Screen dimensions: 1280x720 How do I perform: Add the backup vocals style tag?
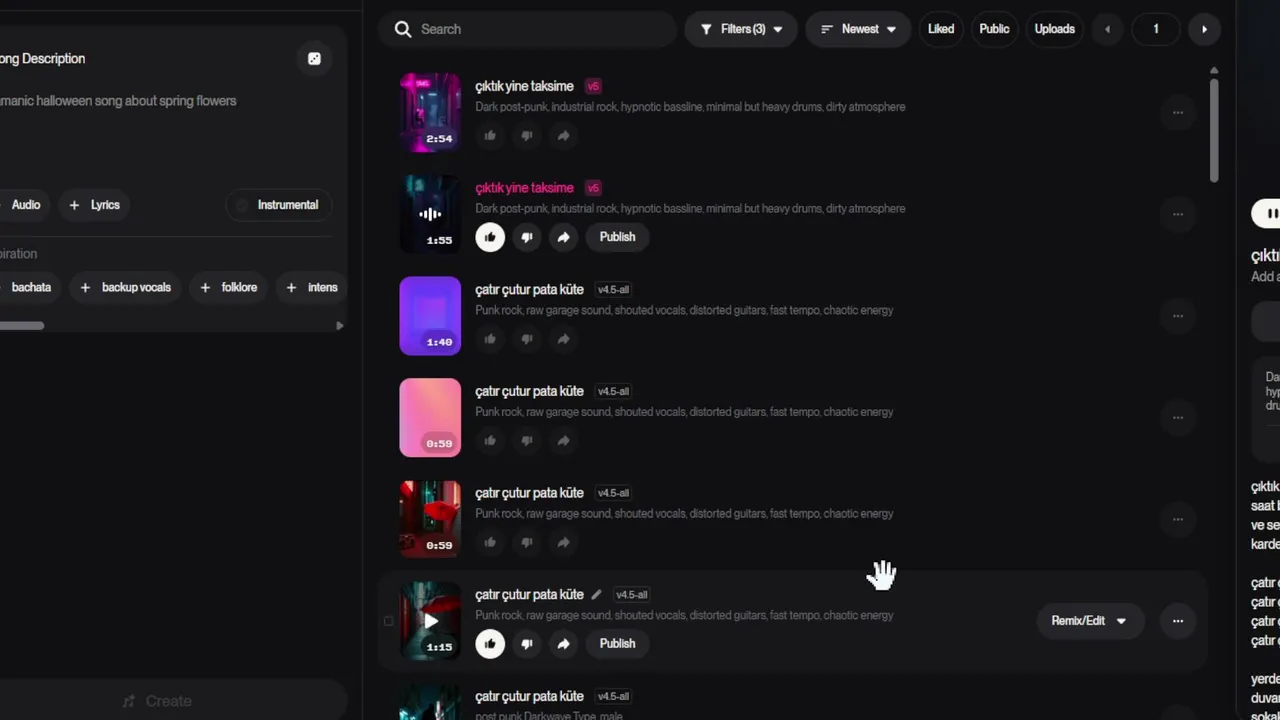pyautogui.click(x=126, y=288)
